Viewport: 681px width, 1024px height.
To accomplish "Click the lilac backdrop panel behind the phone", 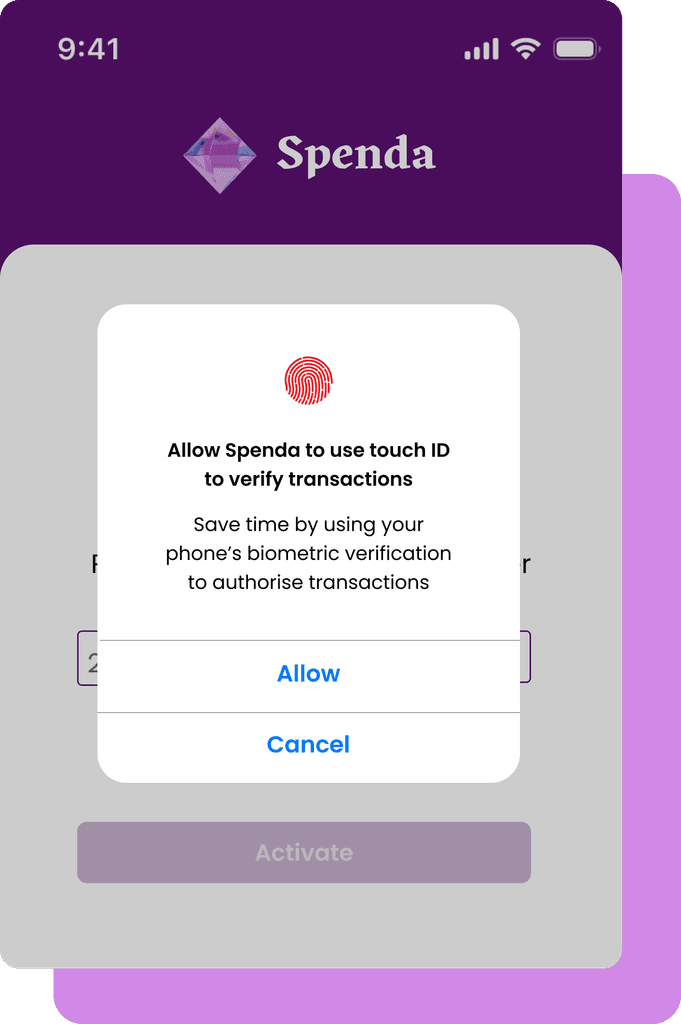I will 652,588.
